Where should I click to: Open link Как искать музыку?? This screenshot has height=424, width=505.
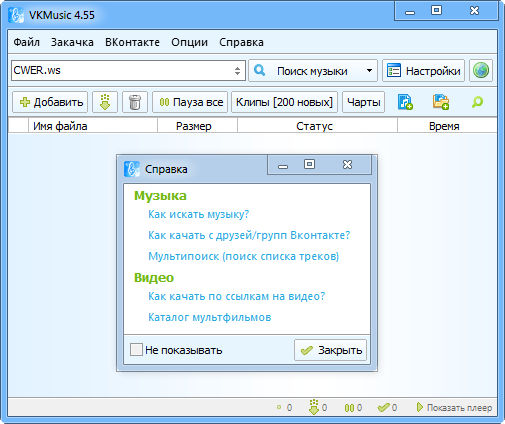[199, 214]
